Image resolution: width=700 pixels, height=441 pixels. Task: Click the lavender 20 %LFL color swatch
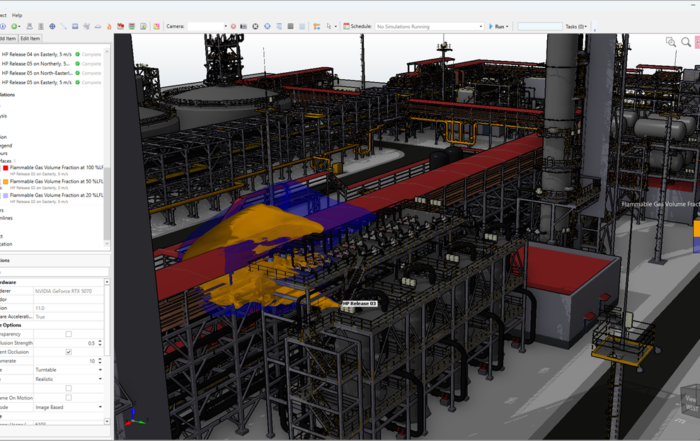click(5, 196)
